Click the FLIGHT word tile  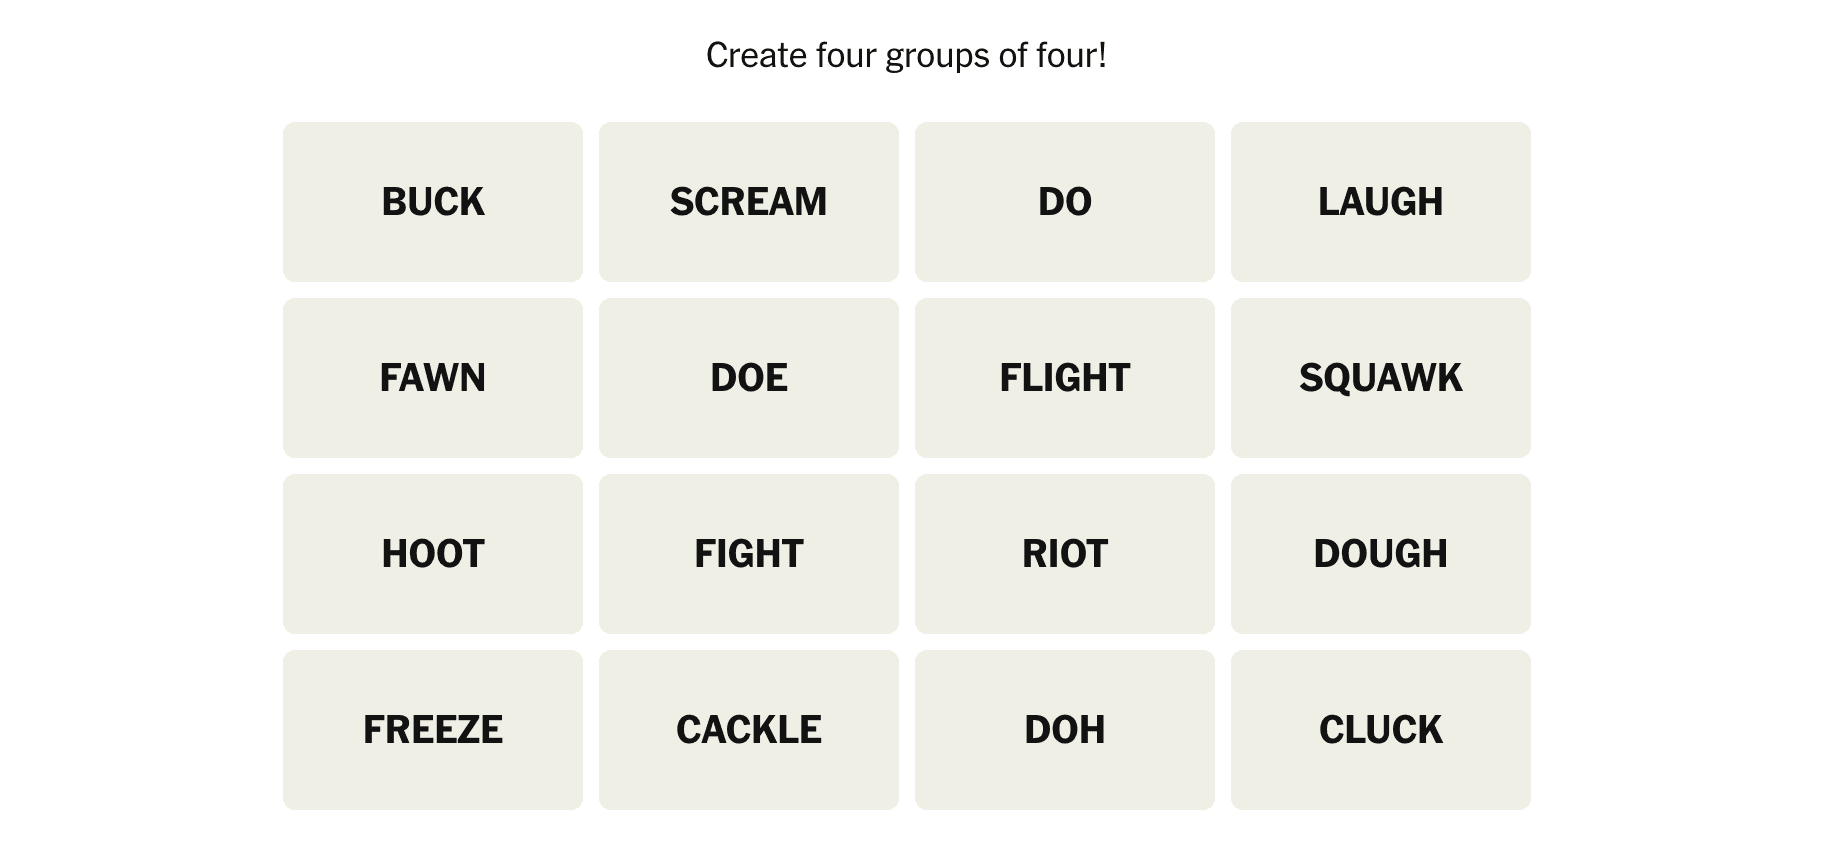click(x=1064, y=378)
